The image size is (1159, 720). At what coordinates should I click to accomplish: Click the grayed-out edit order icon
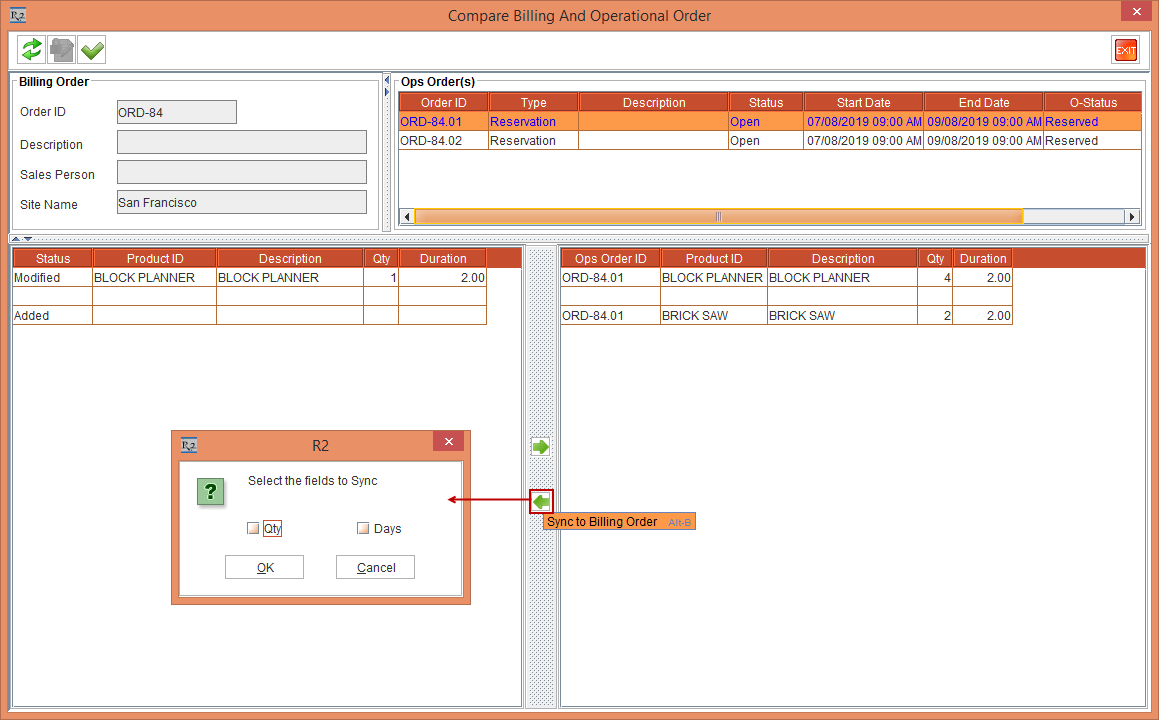click(x=61, y=49)
